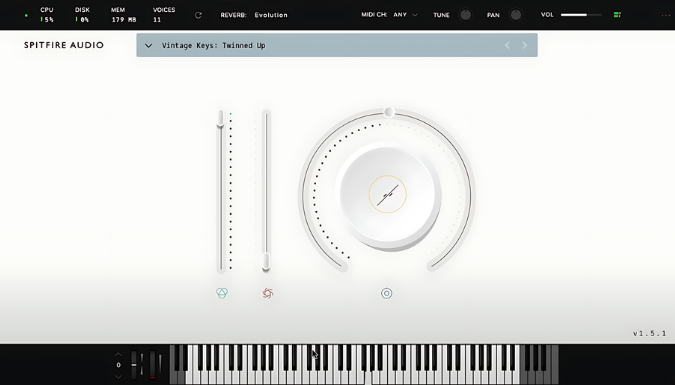Open the three-dot options menu
The image size is (675, 385).
point(666,15)
